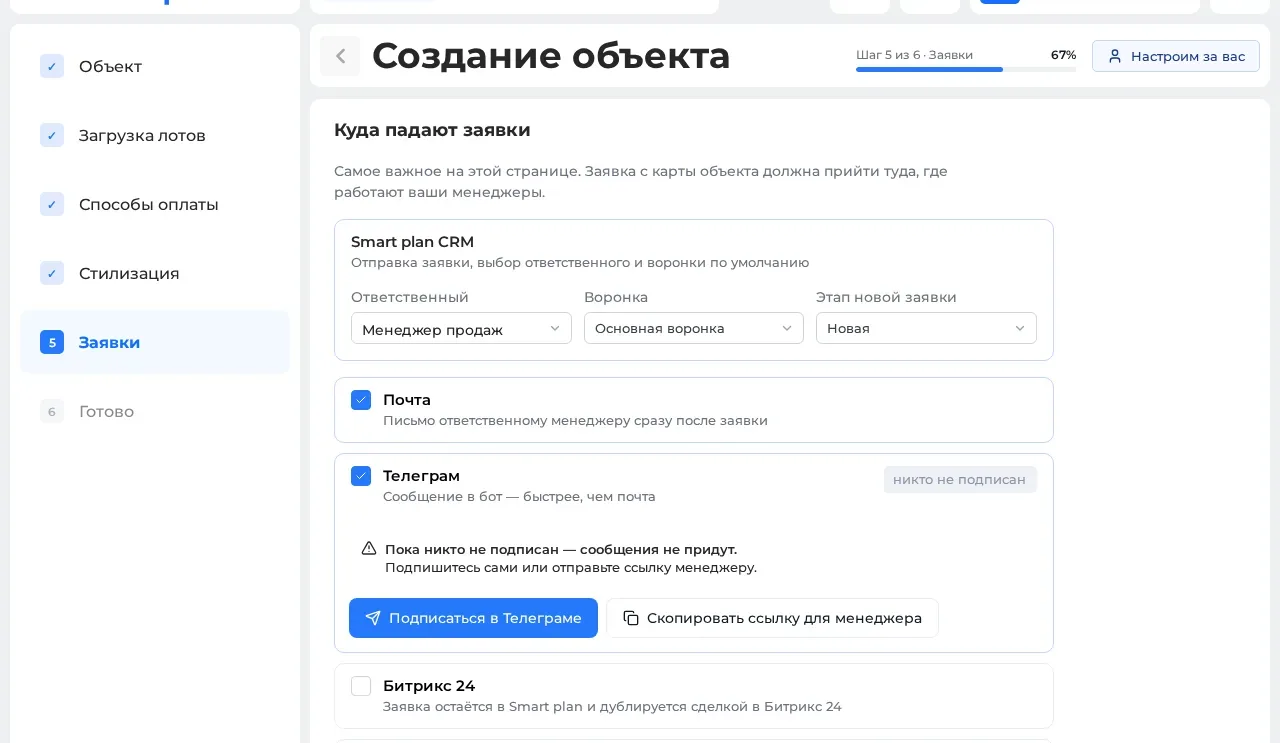Viewport: 1280px width, 743px height.
Task: Click the back arrow beside Создание объекта
Action: (x=340, y=56)
